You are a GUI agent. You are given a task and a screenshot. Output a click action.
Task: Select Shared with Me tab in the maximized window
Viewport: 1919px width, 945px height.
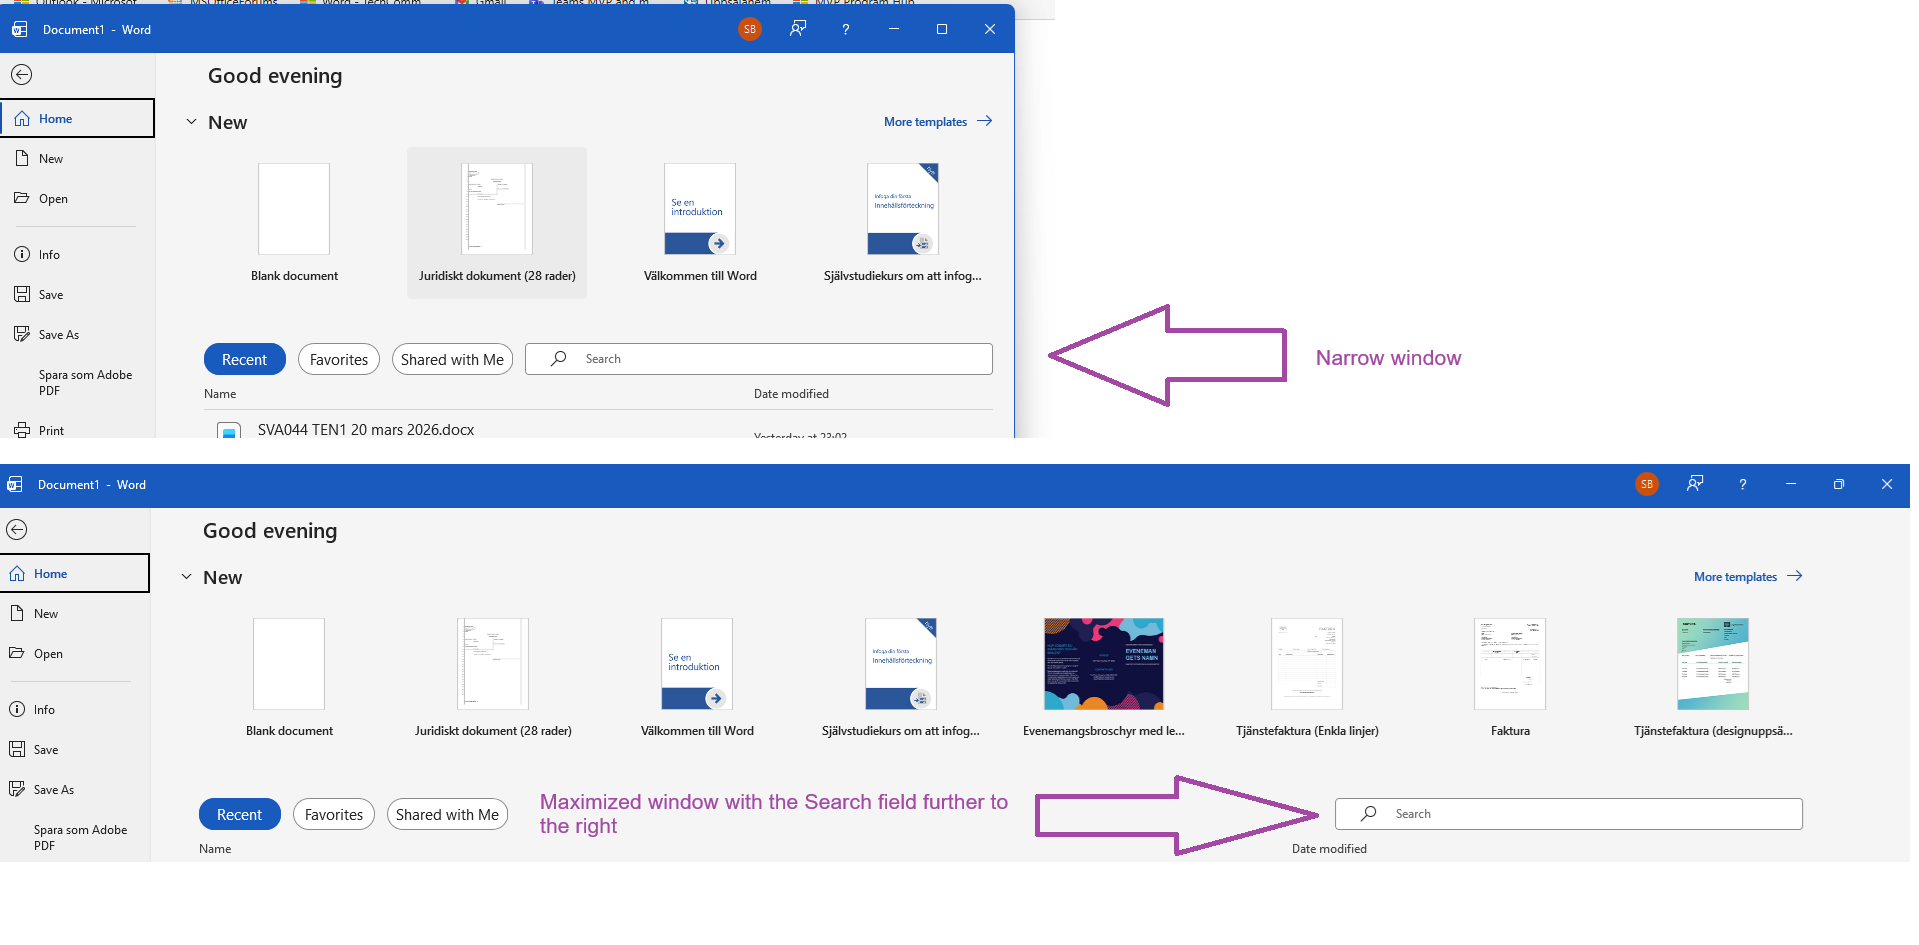coord(447,814)
